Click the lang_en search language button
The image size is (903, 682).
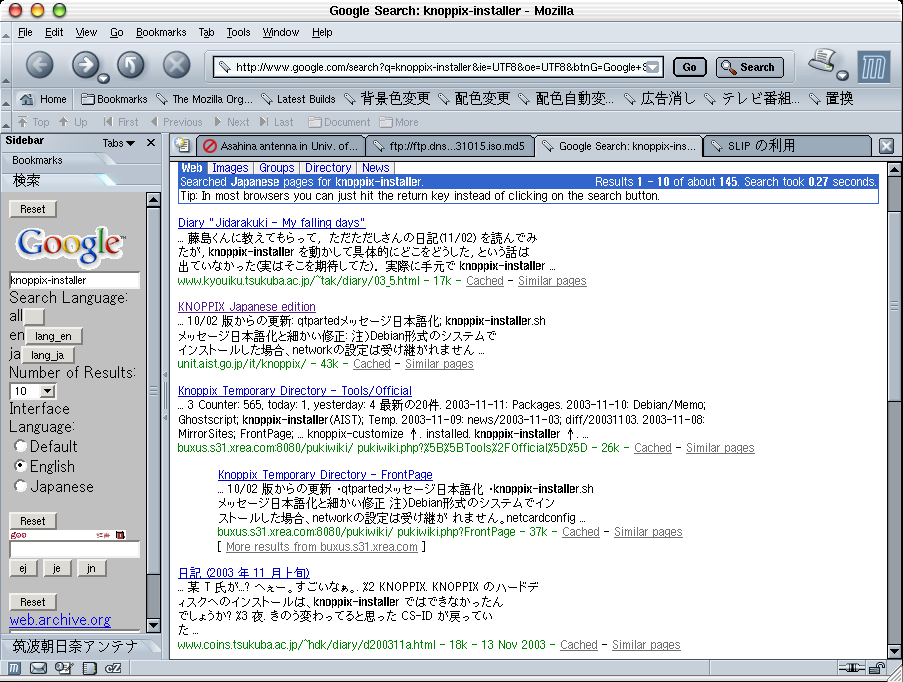[x=54, y=336]
